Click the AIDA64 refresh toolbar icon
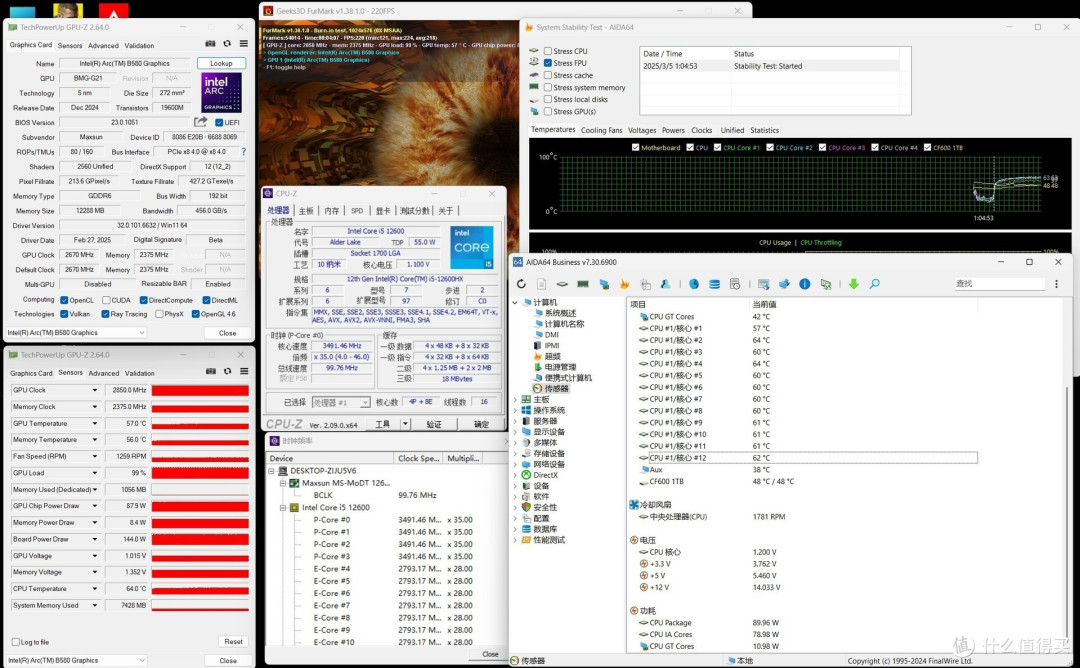Image resolution: width=1080 pixels, height=668 pixels. tap(521, 284)
